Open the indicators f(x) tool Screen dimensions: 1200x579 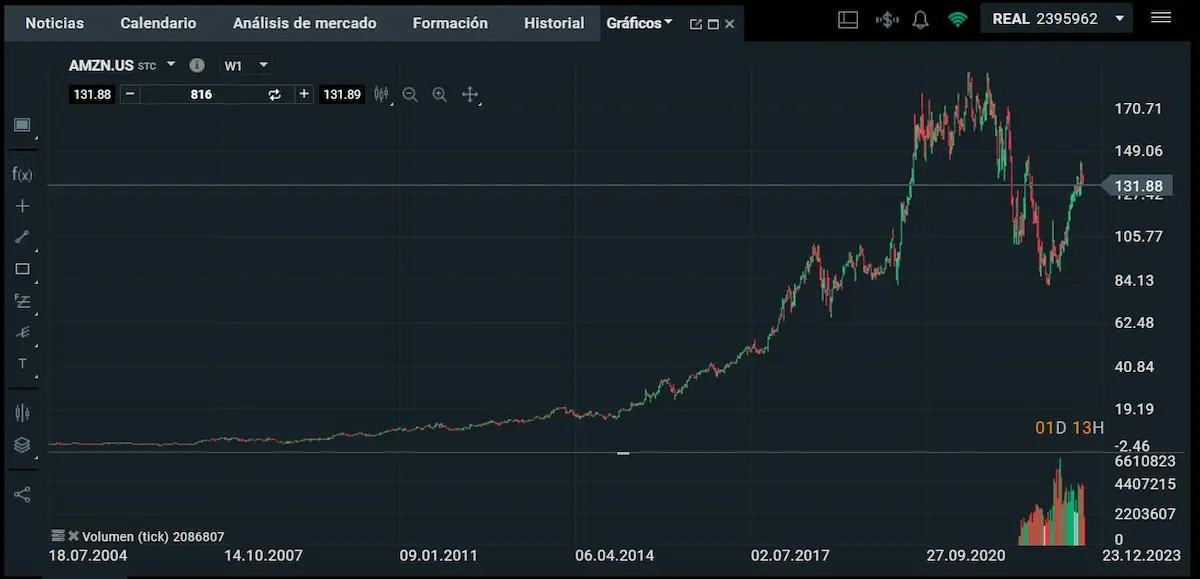pos(22,174)
